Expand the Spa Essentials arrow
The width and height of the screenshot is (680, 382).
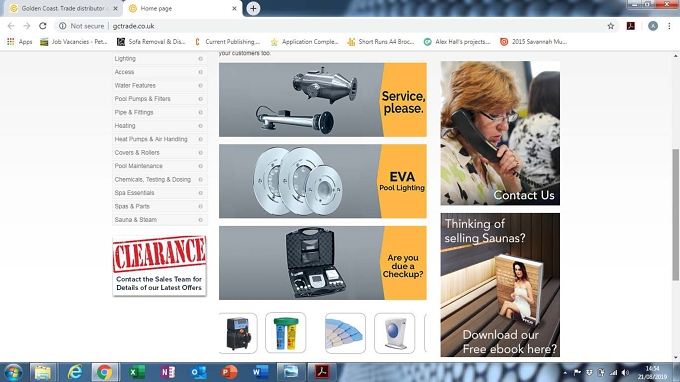[x=200, y=193]
